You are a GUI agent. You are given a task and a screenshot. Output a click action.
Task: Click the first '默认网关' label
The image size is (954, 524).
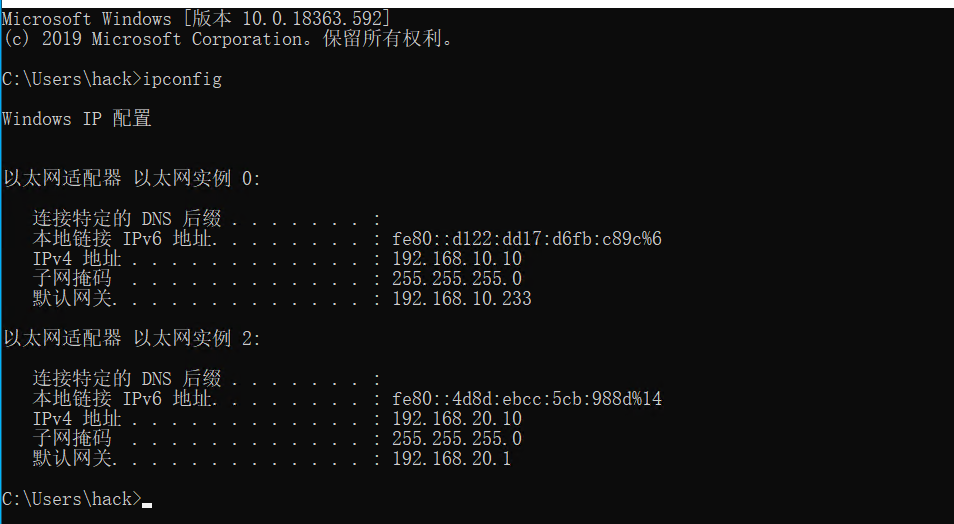point(72,298)
